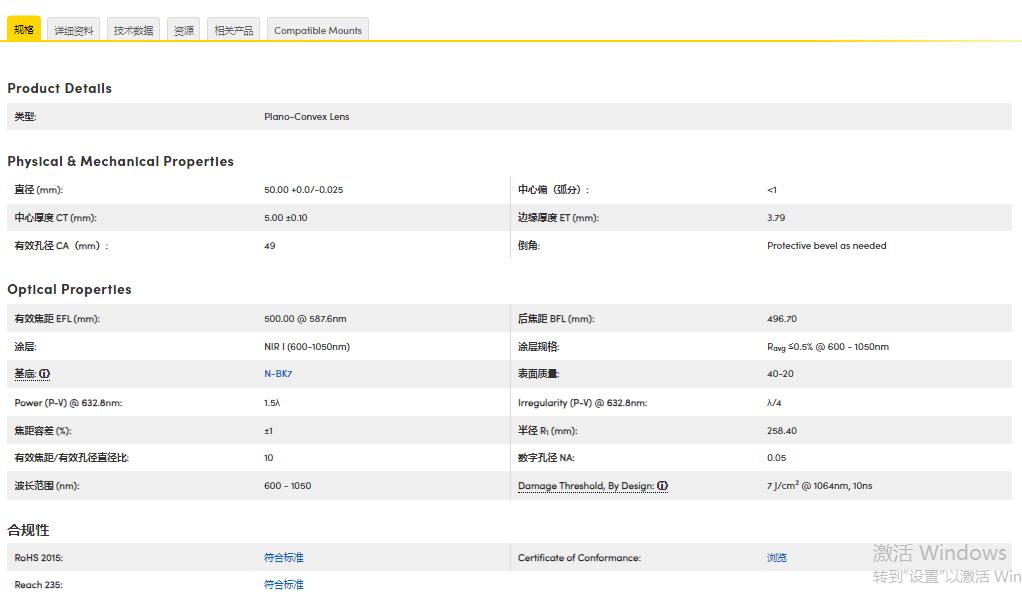Screen dimensions: 1022x612
Task: Click the 7 J/cm² damage threshold value
Action: 819,486
